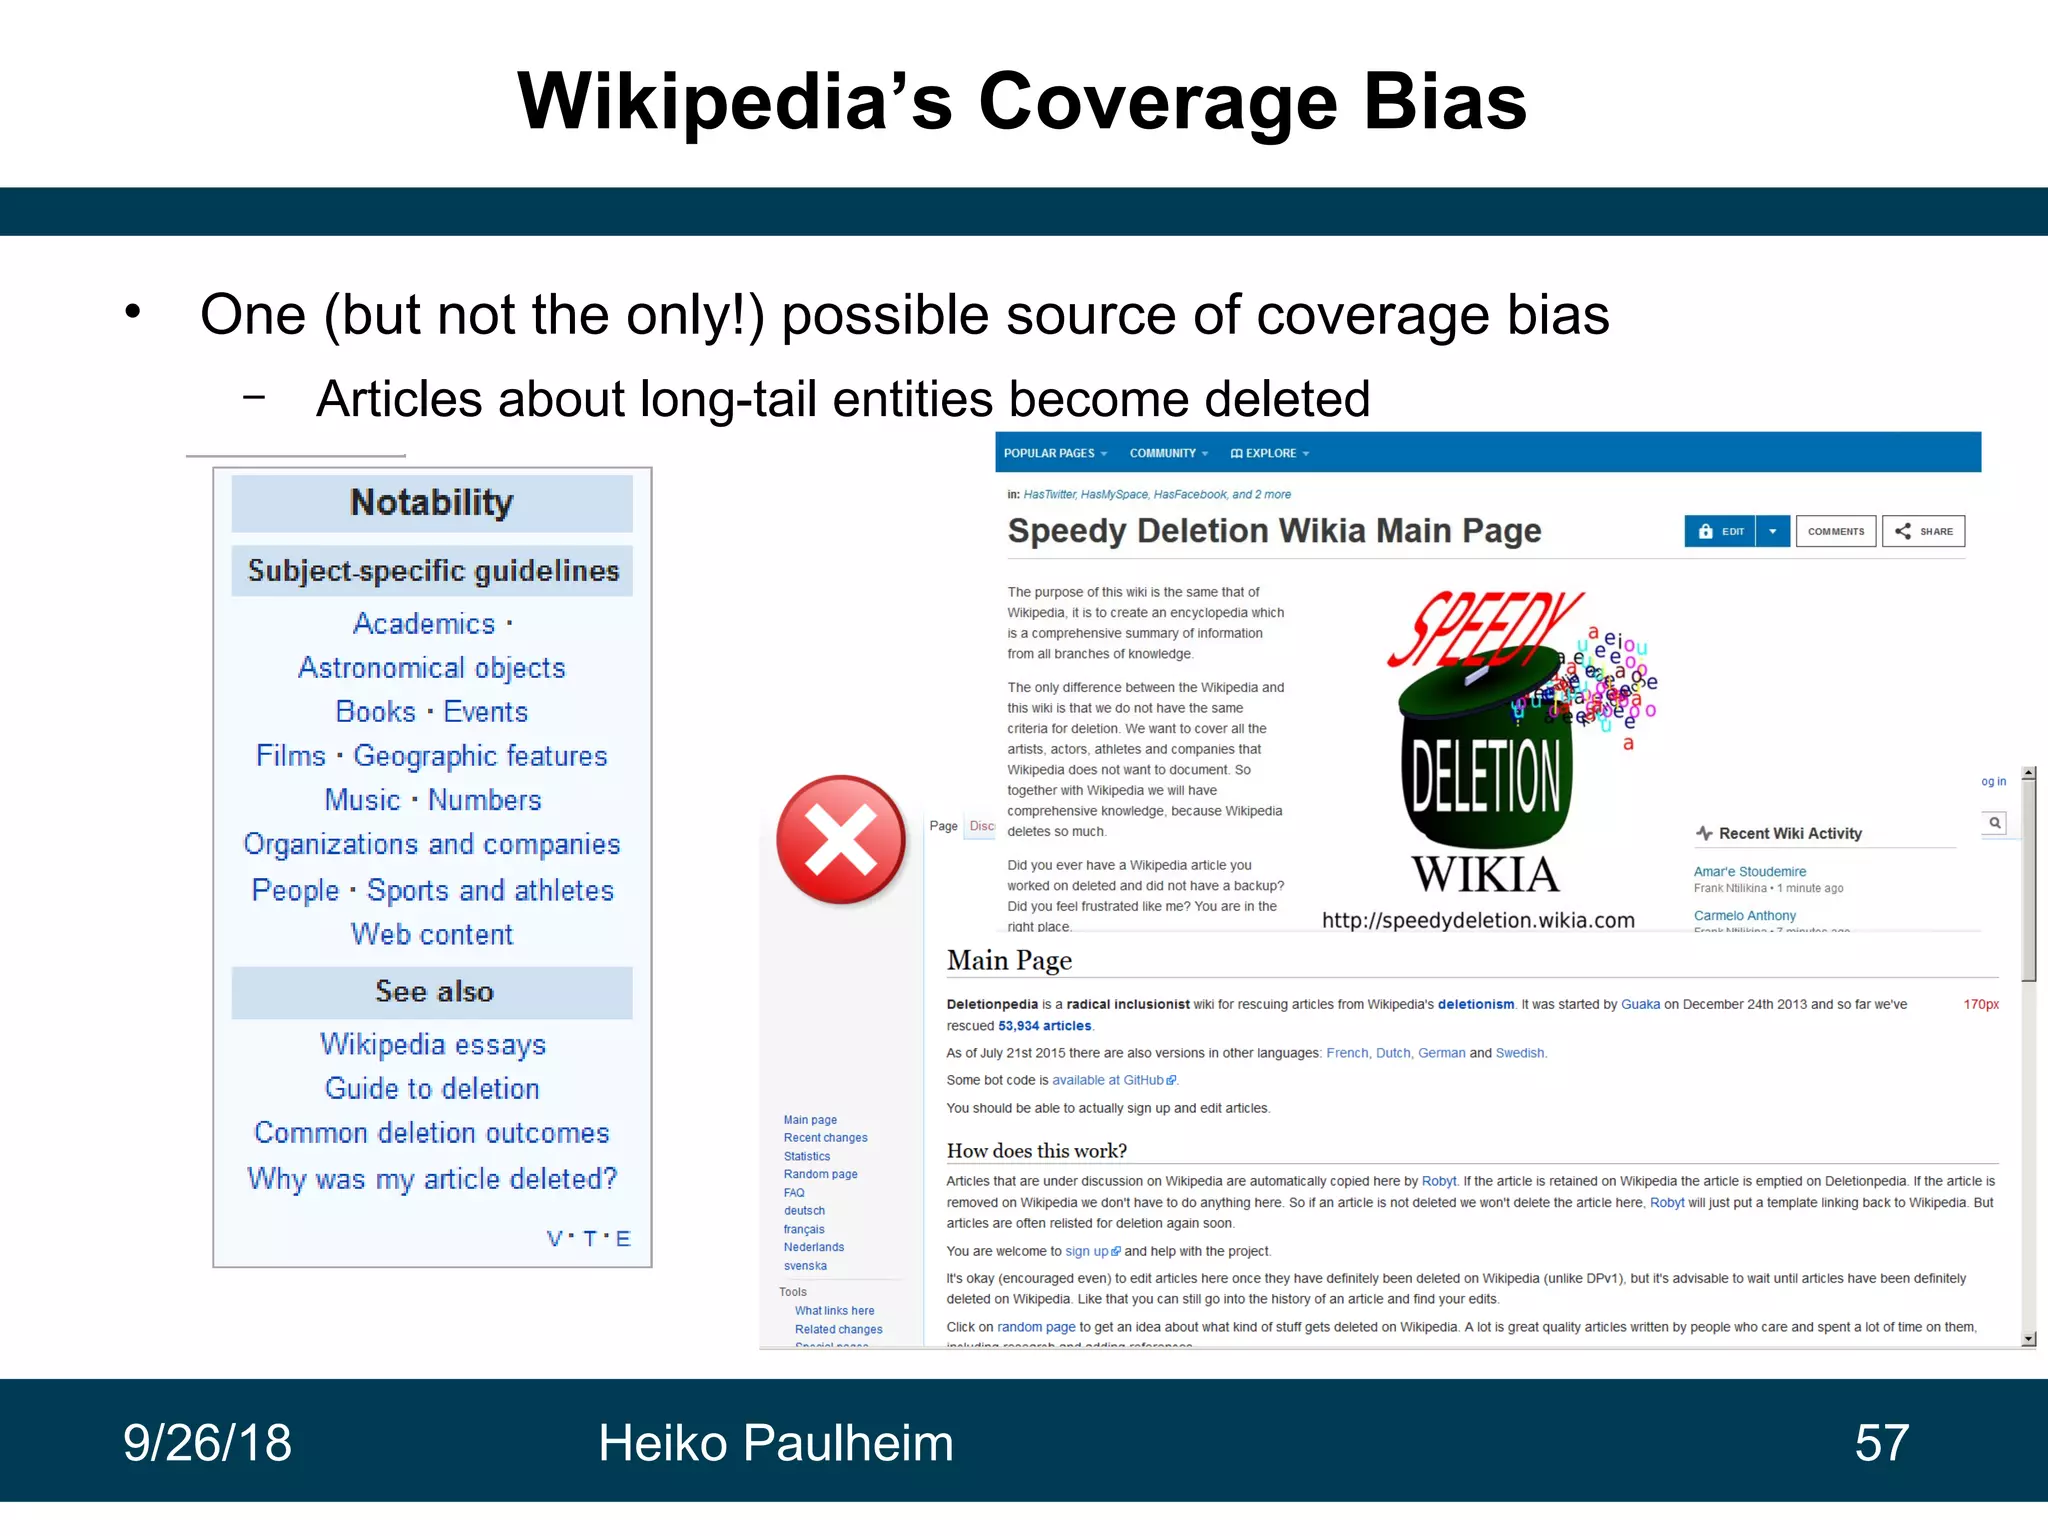Screen dimensions: 2048x1536
Task: Open the dropdown arrow next to EDIT
Action: click(x=1773, y=531)
